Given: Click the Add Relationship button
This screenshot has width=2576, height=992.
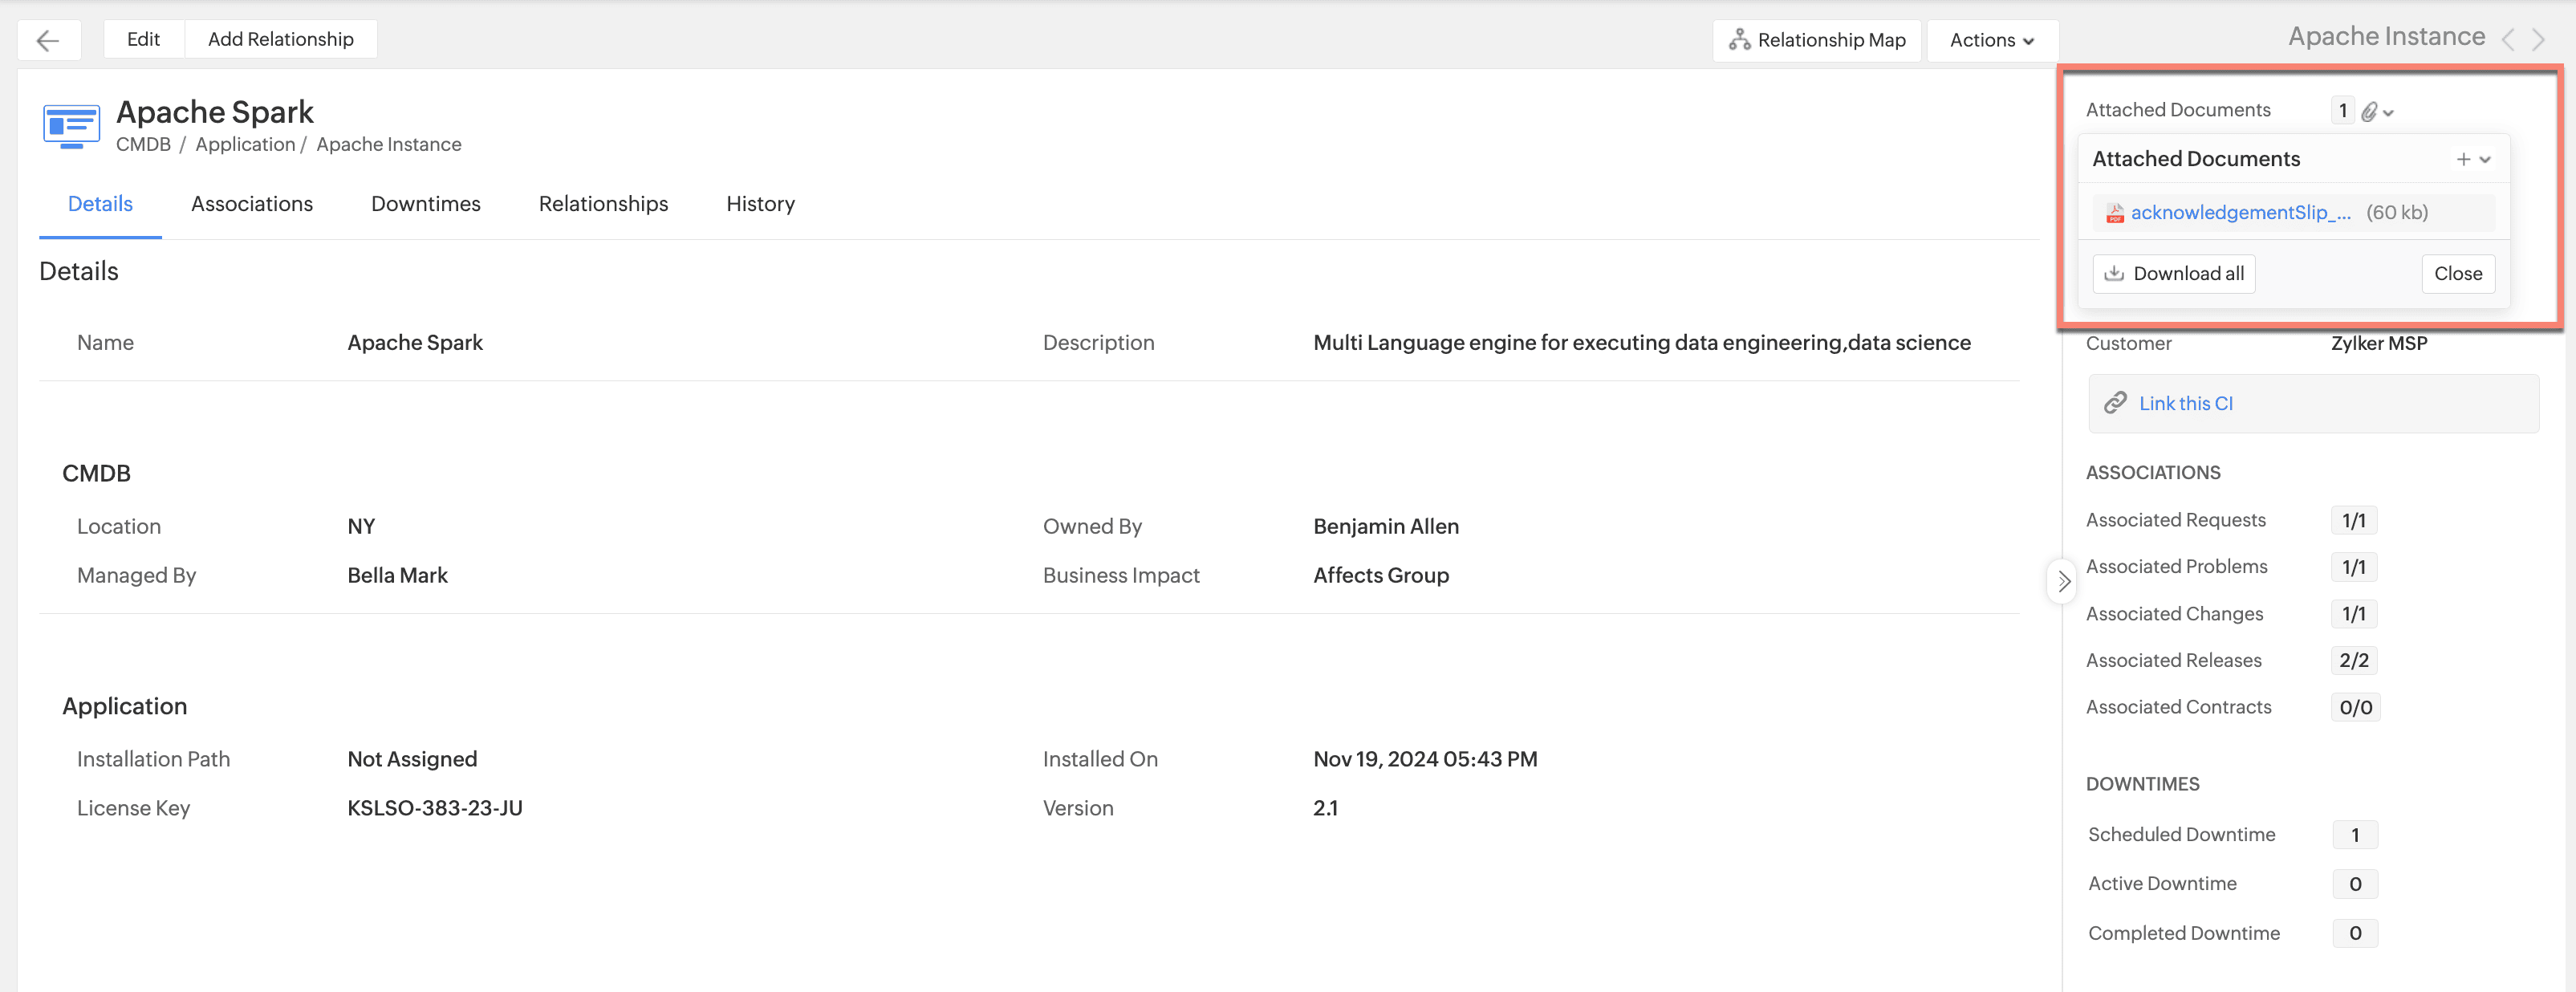Looking at the screenshot, I should click(281, 40).
